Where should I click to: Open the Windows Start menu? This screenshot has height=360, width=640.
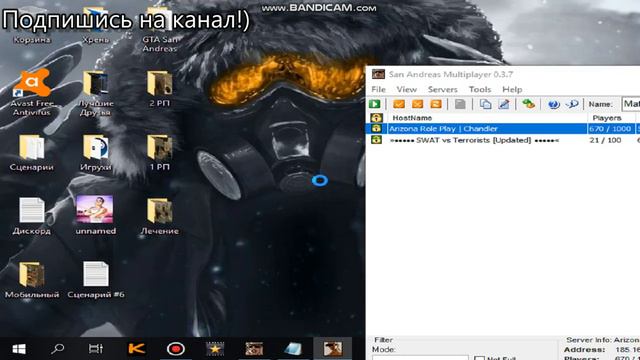click(19, 349)
